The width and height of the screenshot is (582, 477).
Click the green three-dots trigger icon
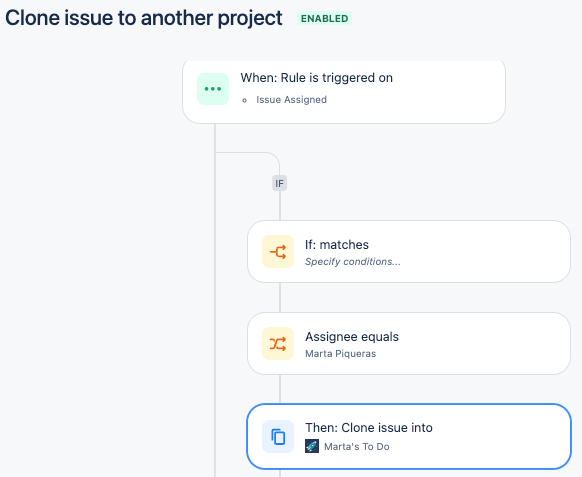pyautogui.click(x=213, y=89)
